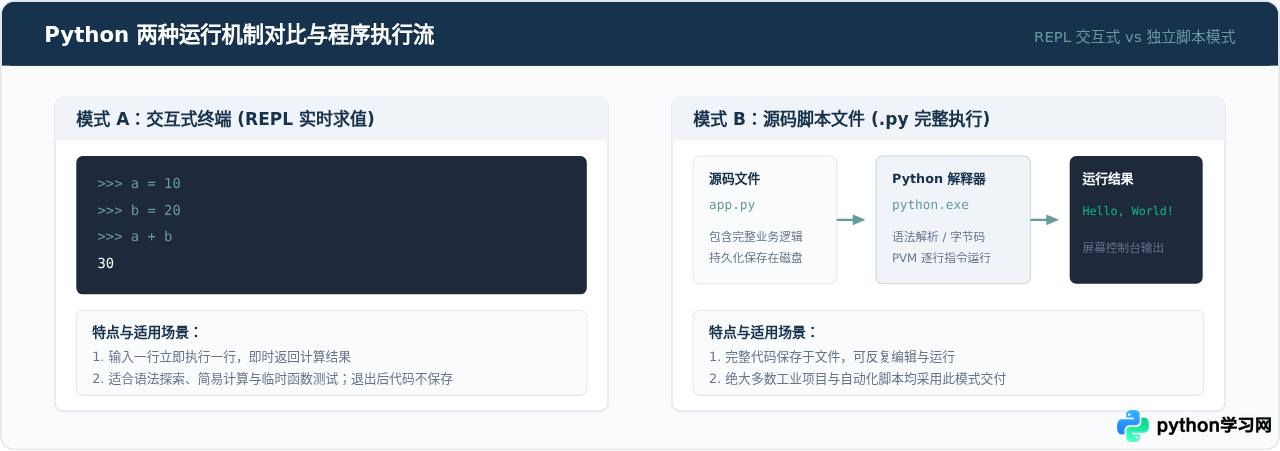
Task: Click '1. 输入一行立即执行一行' point
Action: pyautogui.click(x=222, y=357)
